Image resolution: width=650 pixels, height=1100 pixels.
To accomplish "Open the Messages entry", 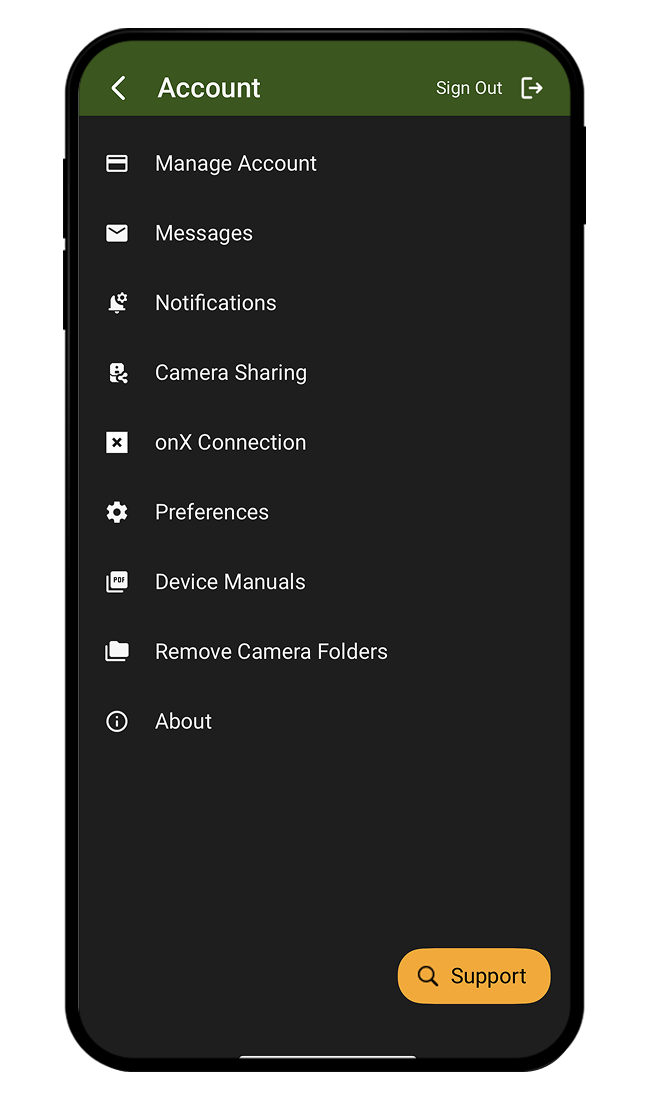I will tap(204, 233).
